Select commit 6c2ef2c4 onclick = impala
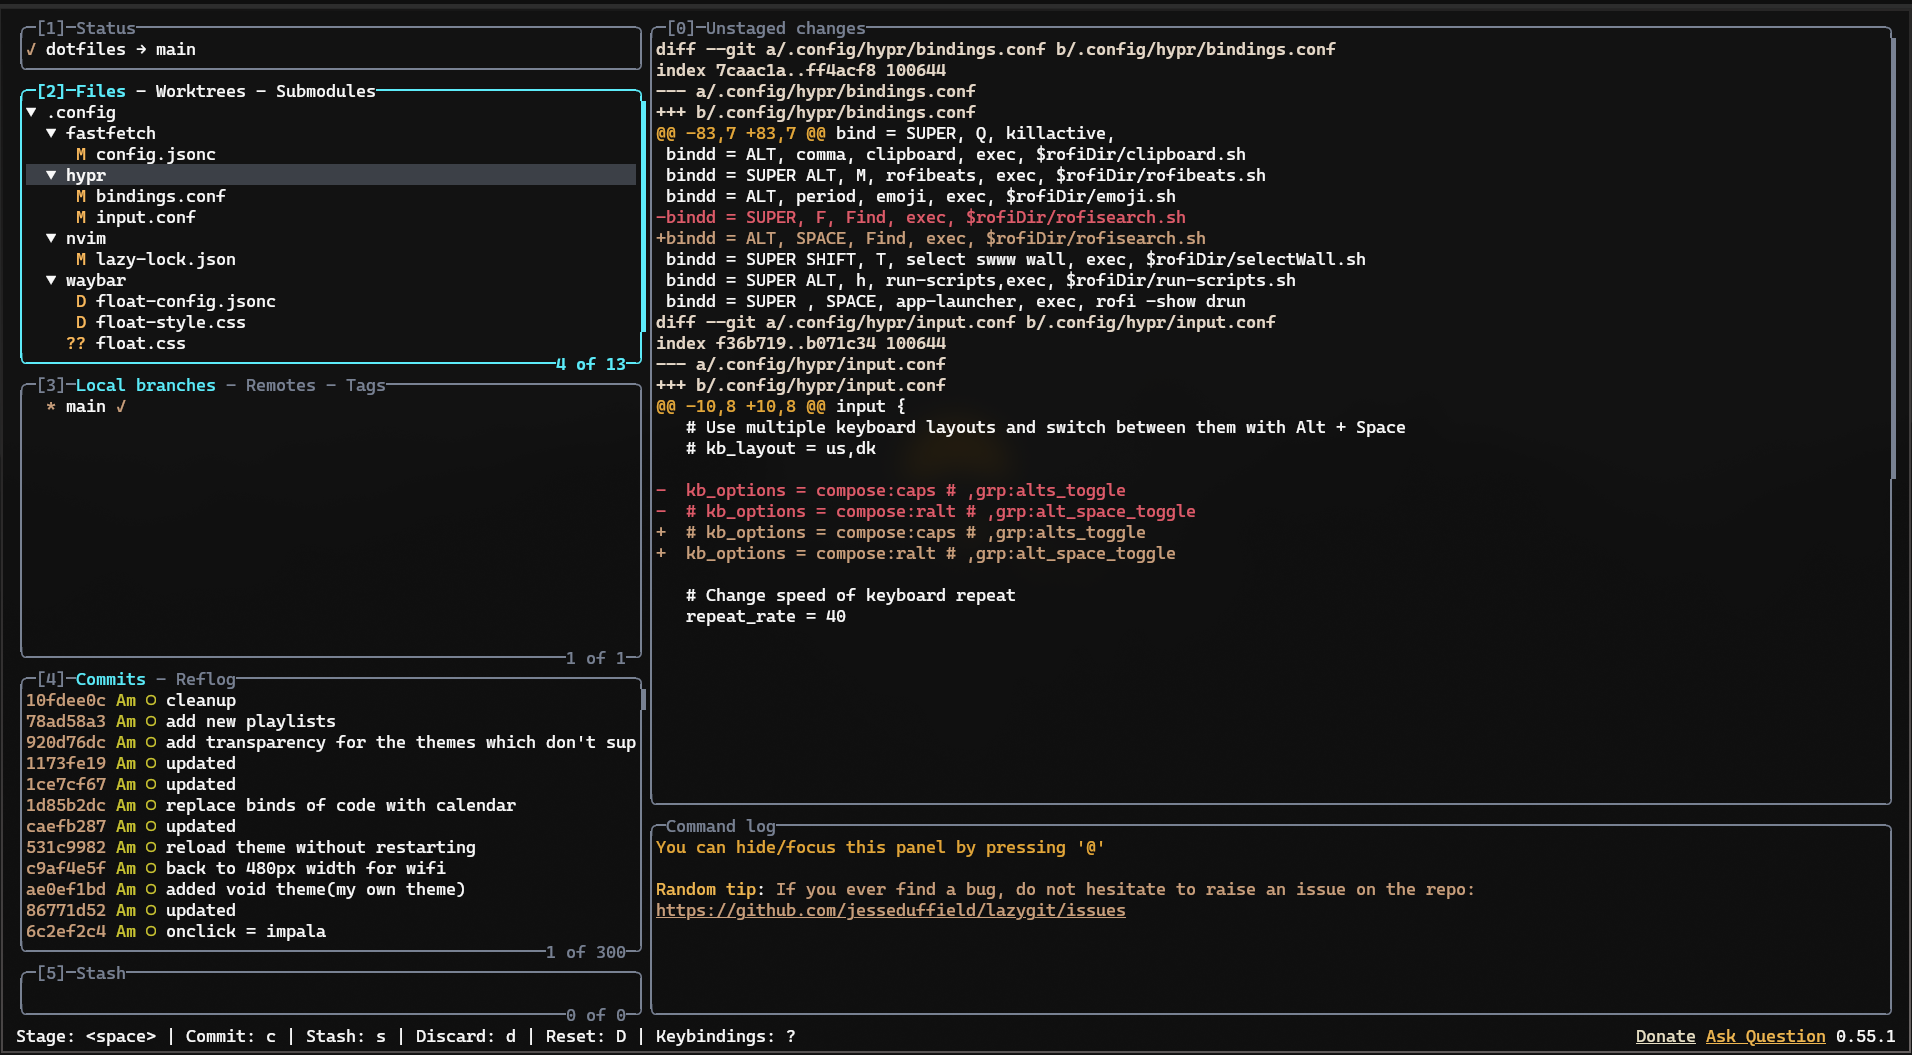This screenshot has width=1912, height=1055. pyautogui.click(x=331, y=931)
